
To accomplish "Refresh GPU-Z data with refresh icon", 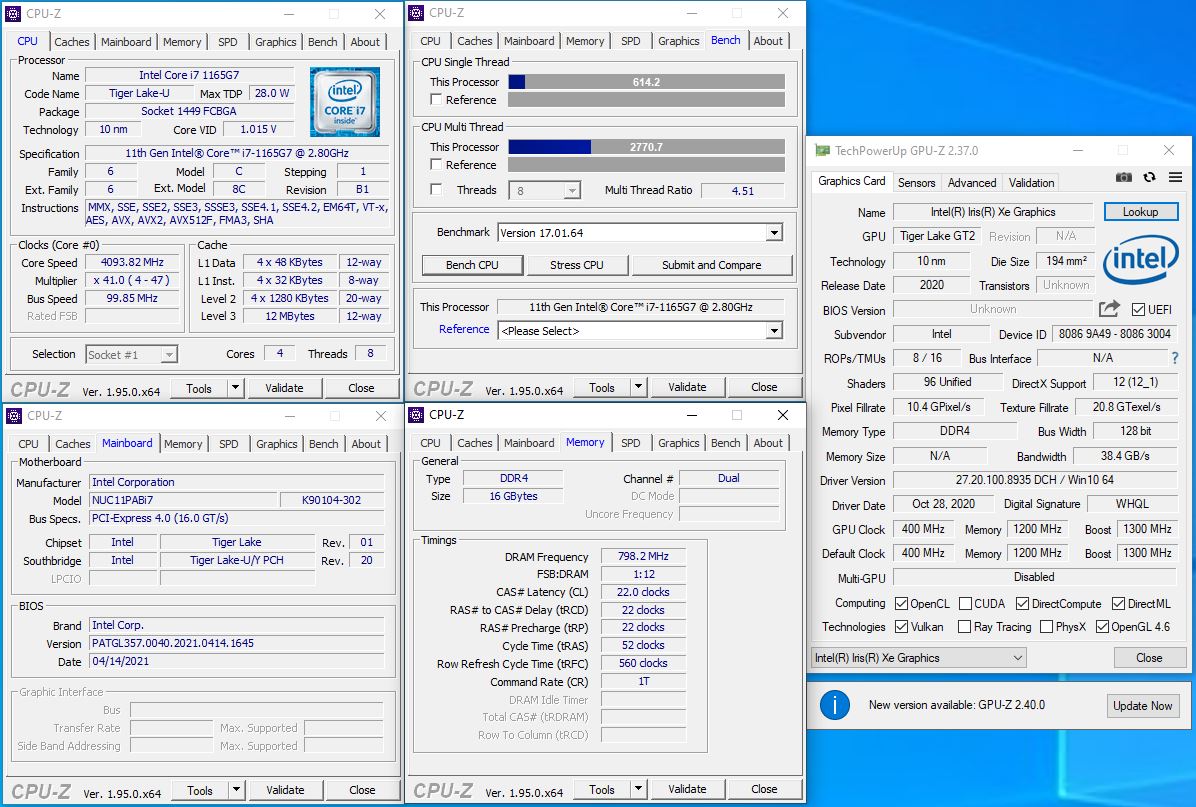I will [x=1149, y=177].
